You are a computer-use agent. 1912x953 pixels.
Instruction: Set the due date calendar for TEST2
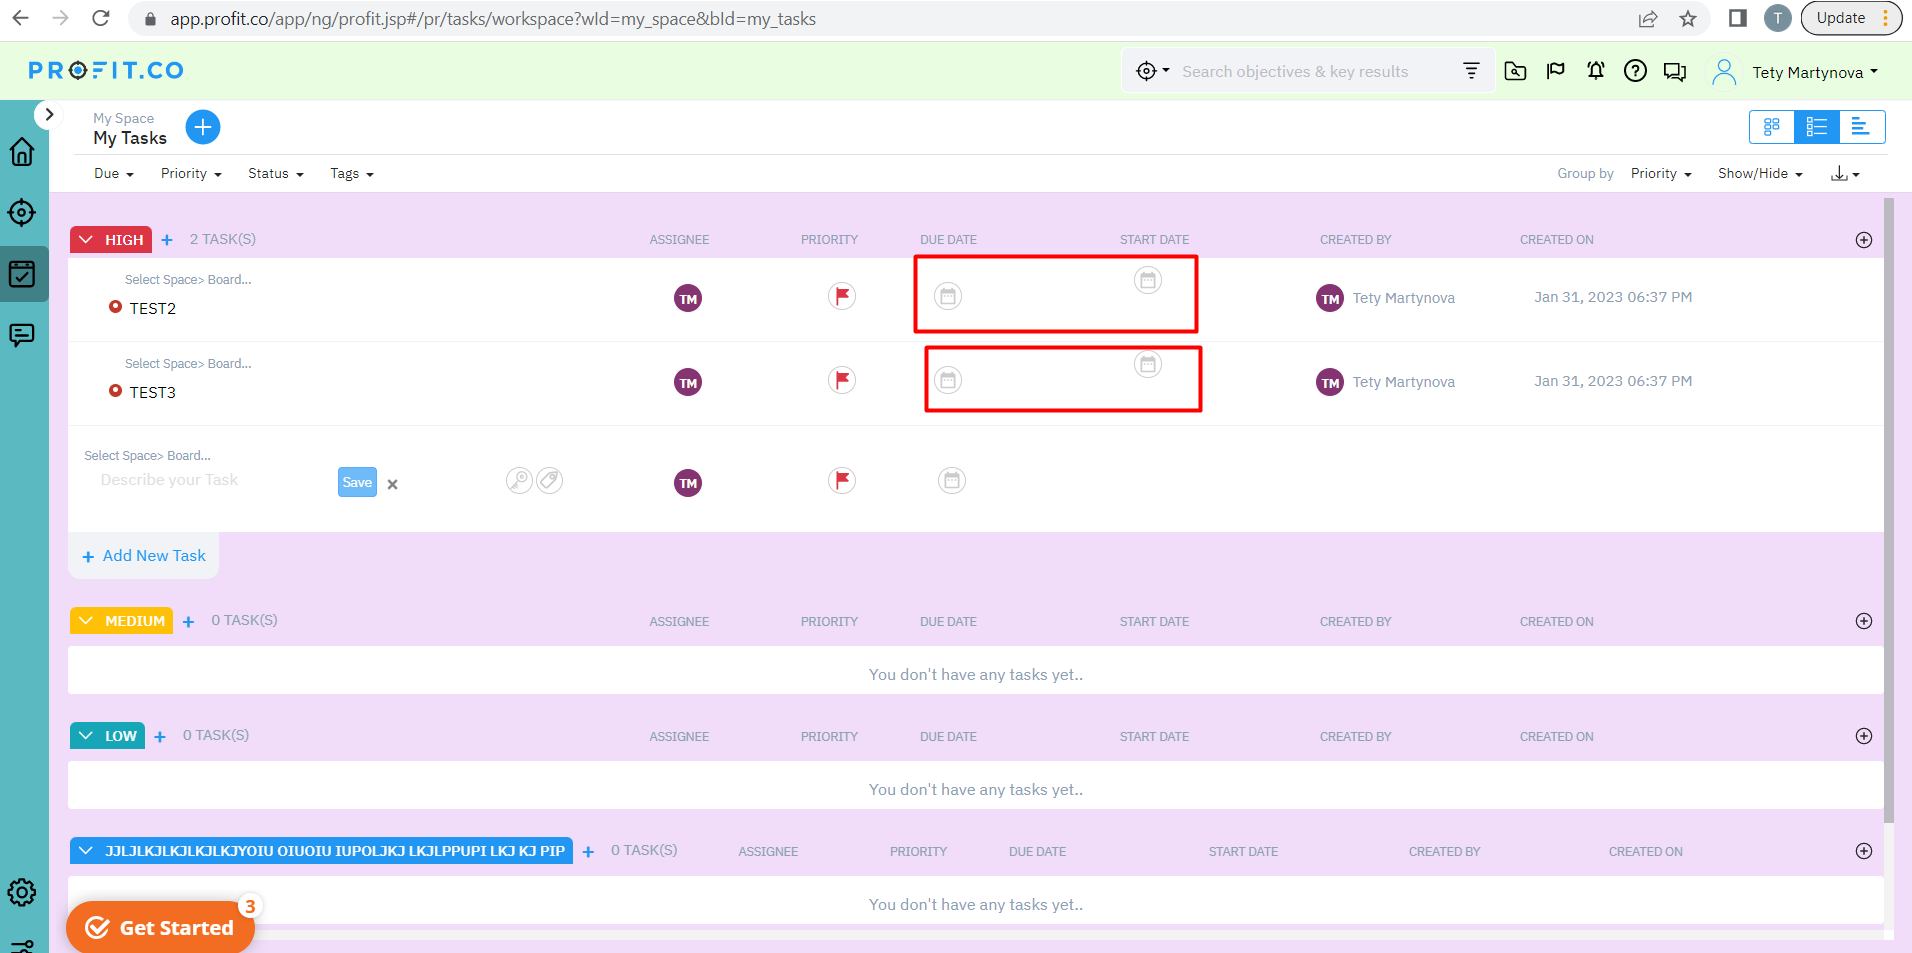click(x=948, y=296)
